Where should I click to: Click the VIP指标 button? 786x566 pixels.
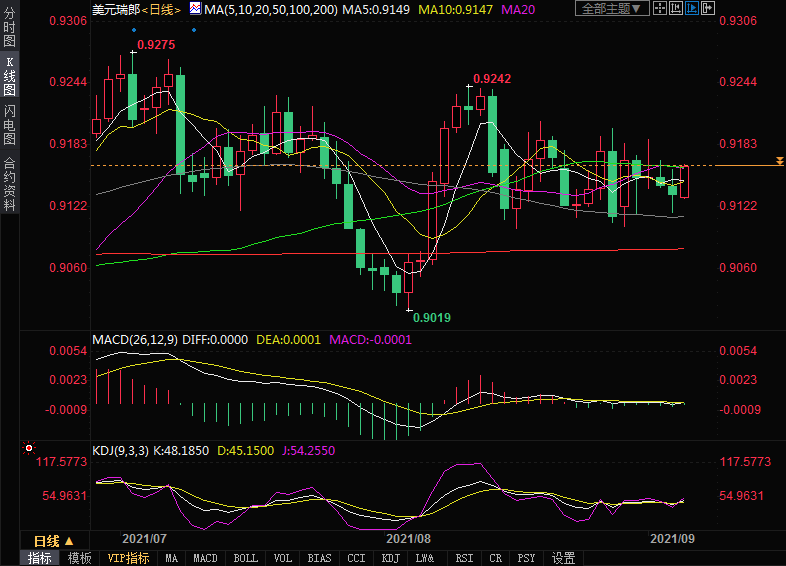click(x=128, y=558)
